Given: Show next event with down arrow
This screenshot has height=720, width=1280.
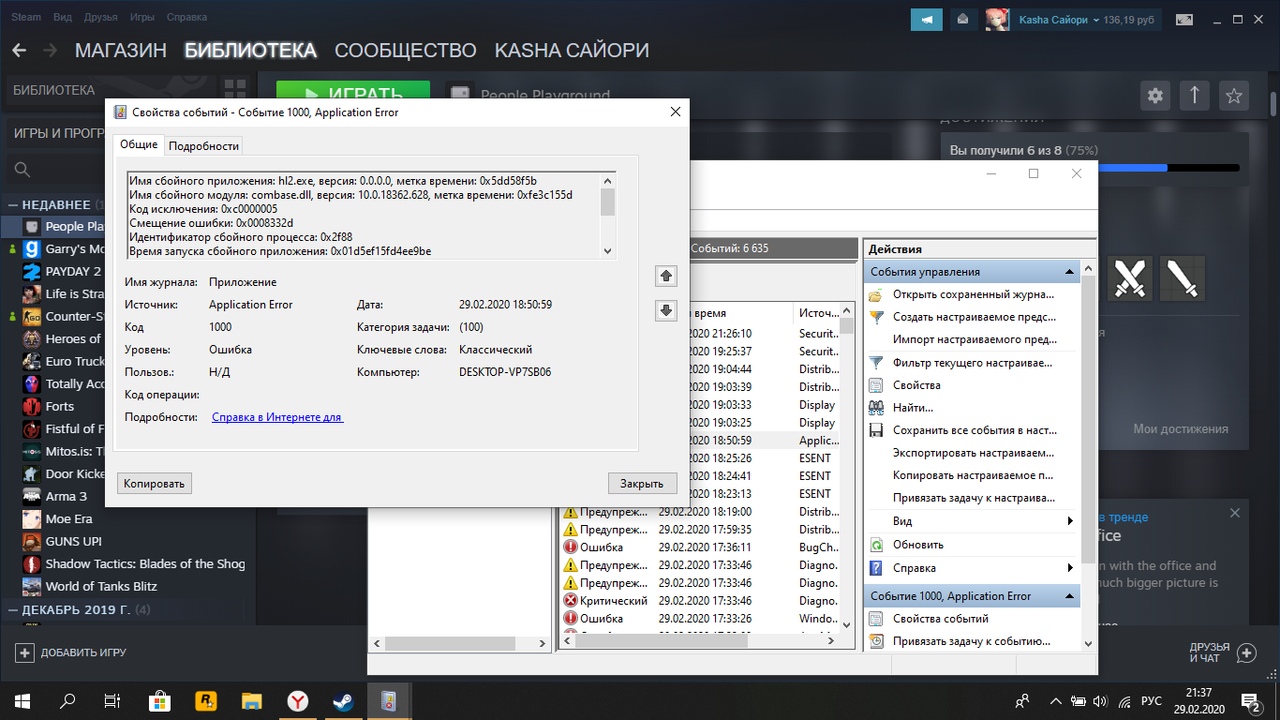Looking at the screenshot, I should tap(666, 311).
